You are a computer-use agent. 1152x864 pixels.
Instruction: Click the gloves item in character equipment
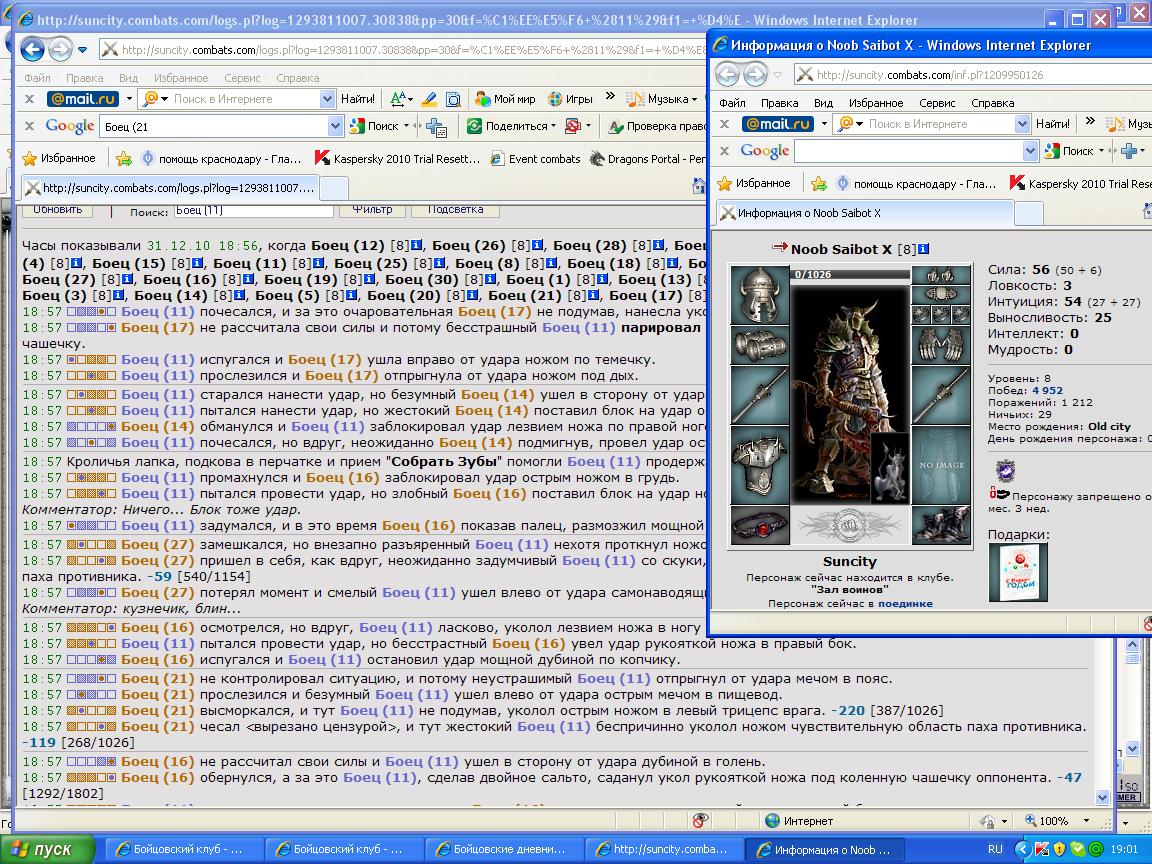(940, 345)
